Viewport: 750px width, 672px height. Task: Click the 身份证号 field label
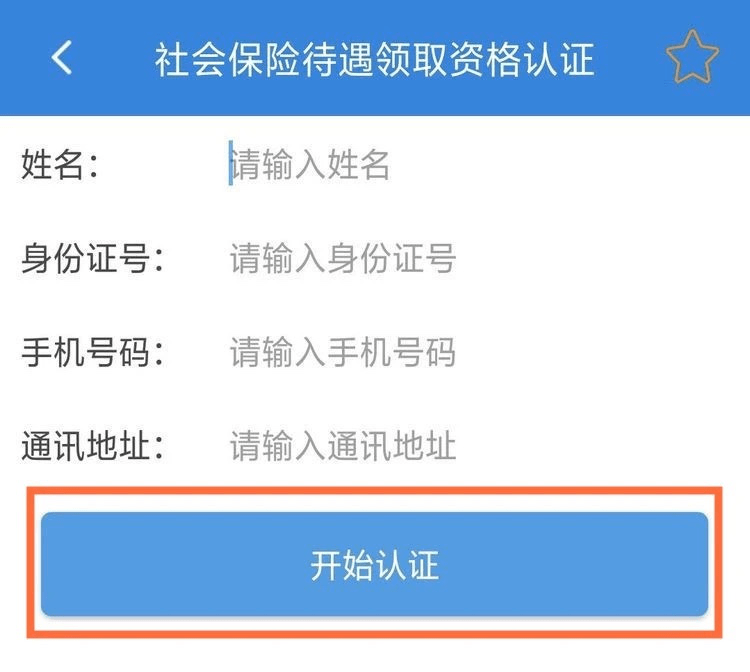pos(92,259)
